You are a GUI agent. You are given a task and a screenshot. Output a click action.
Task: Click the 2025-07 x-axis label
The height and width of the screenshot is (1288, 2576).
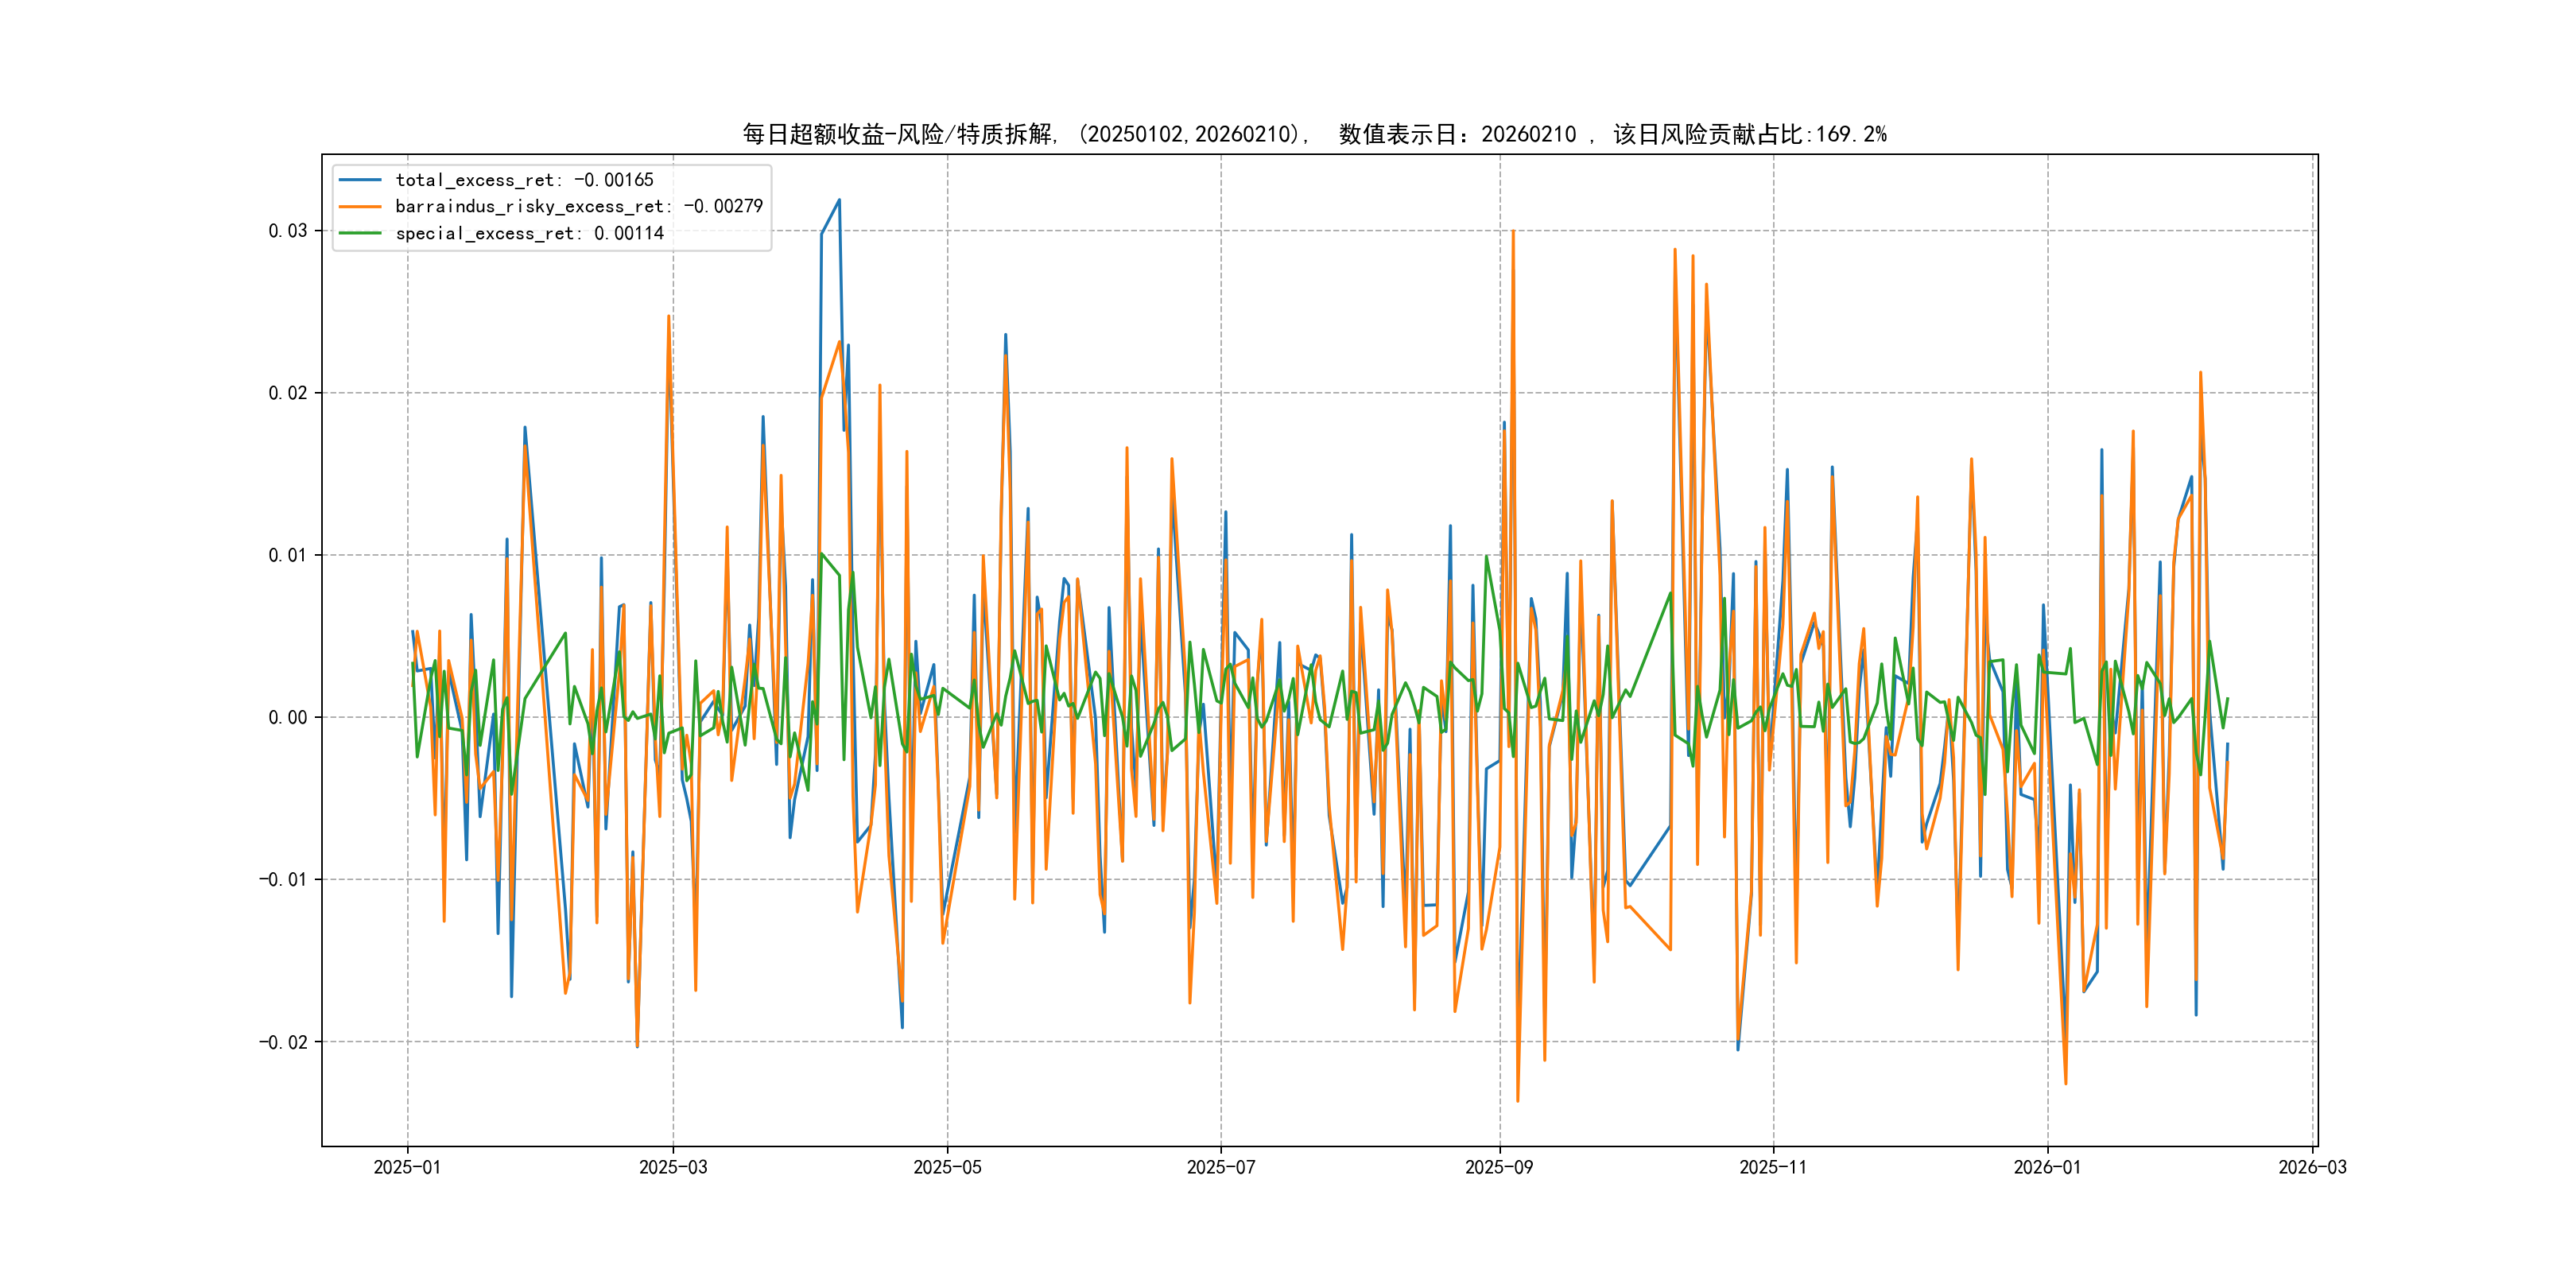(x=1220, y=1167)
